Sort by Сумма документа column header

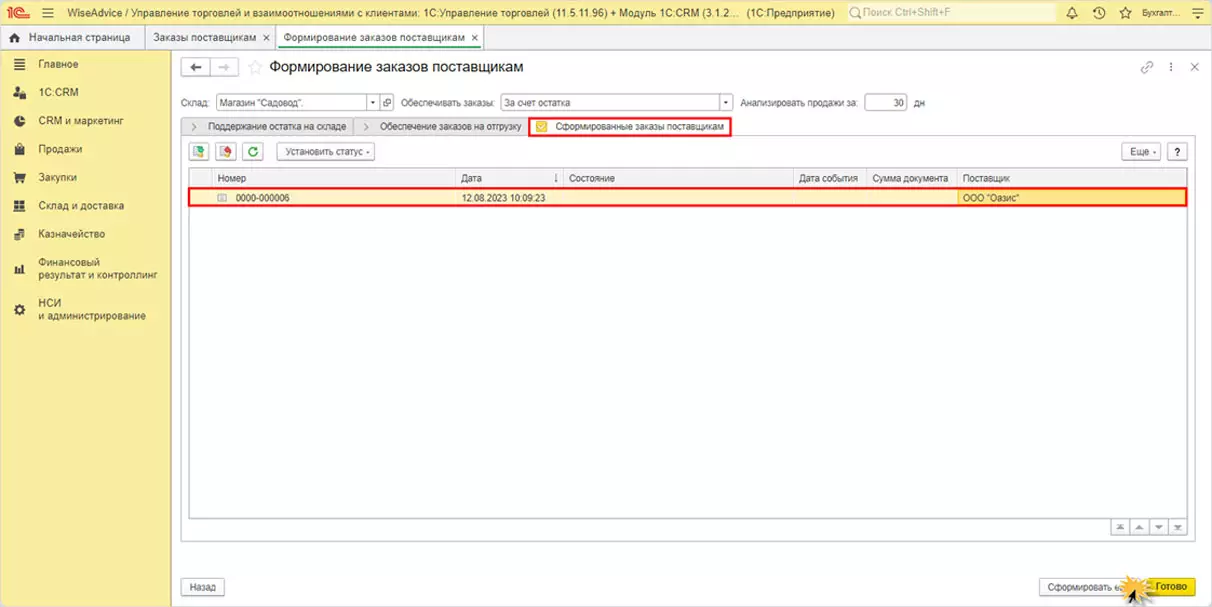point(912,178)
